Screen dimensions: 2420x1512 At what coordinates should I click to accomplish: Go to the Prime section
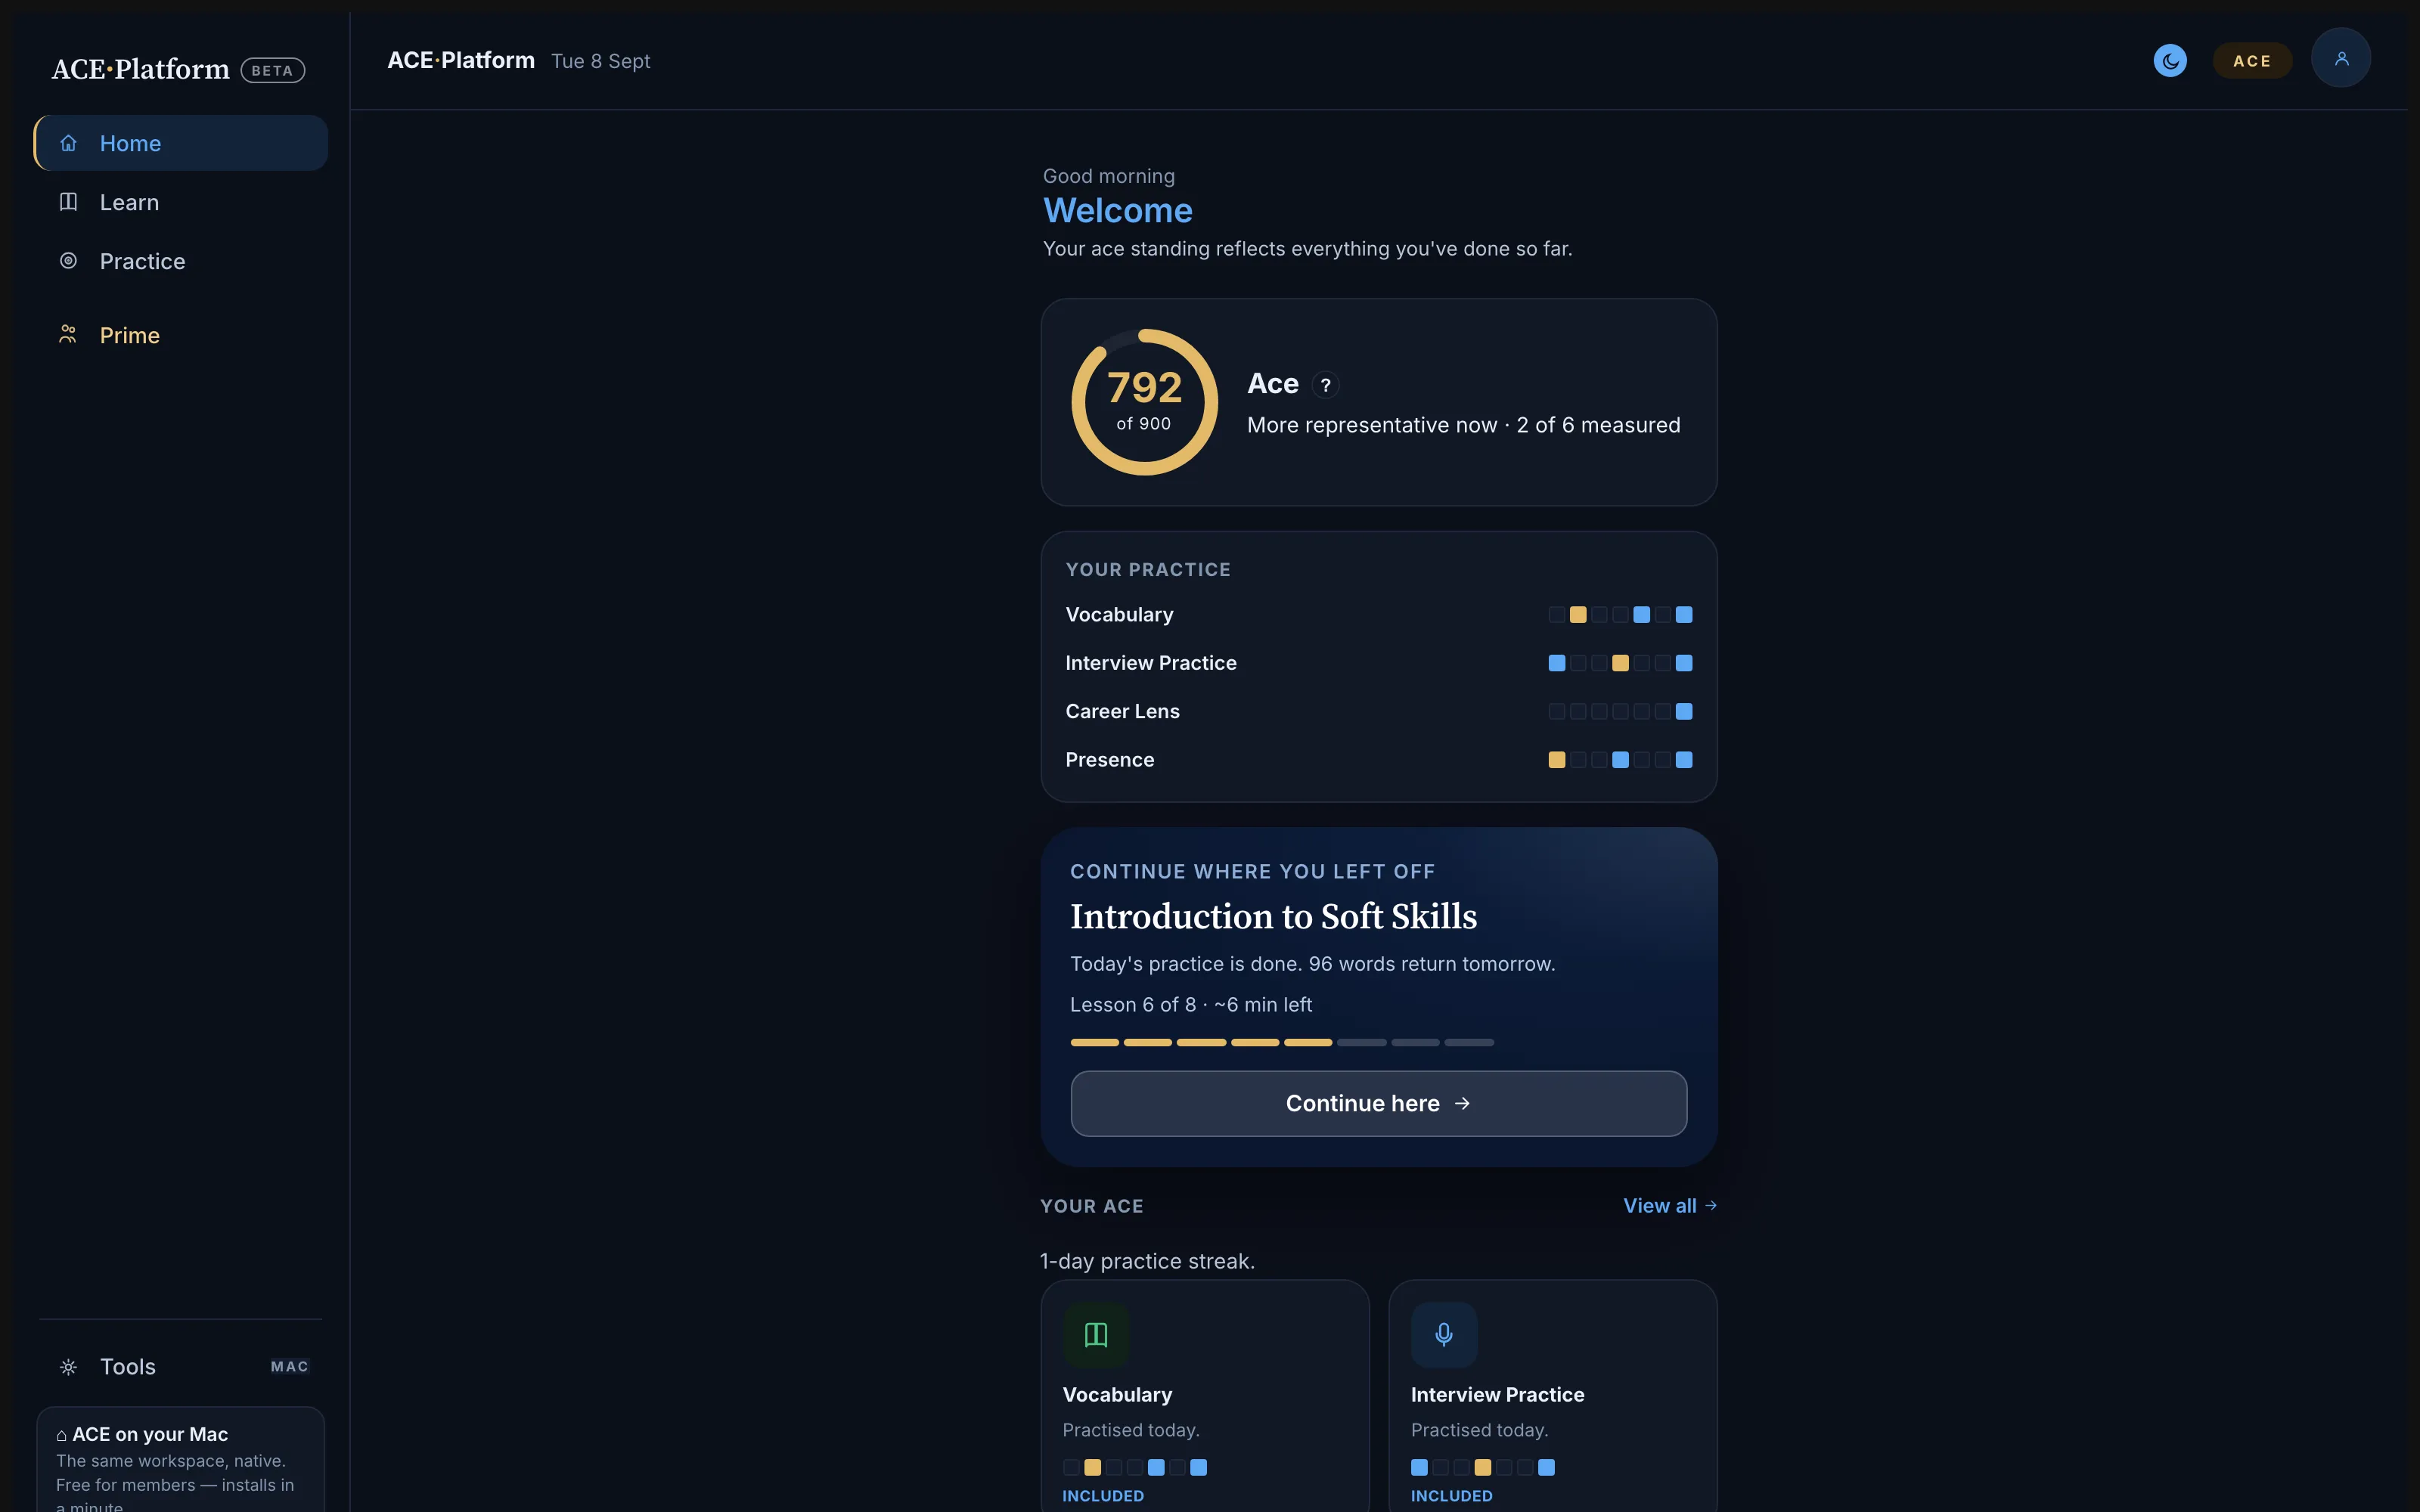click(x=180, y=334)
